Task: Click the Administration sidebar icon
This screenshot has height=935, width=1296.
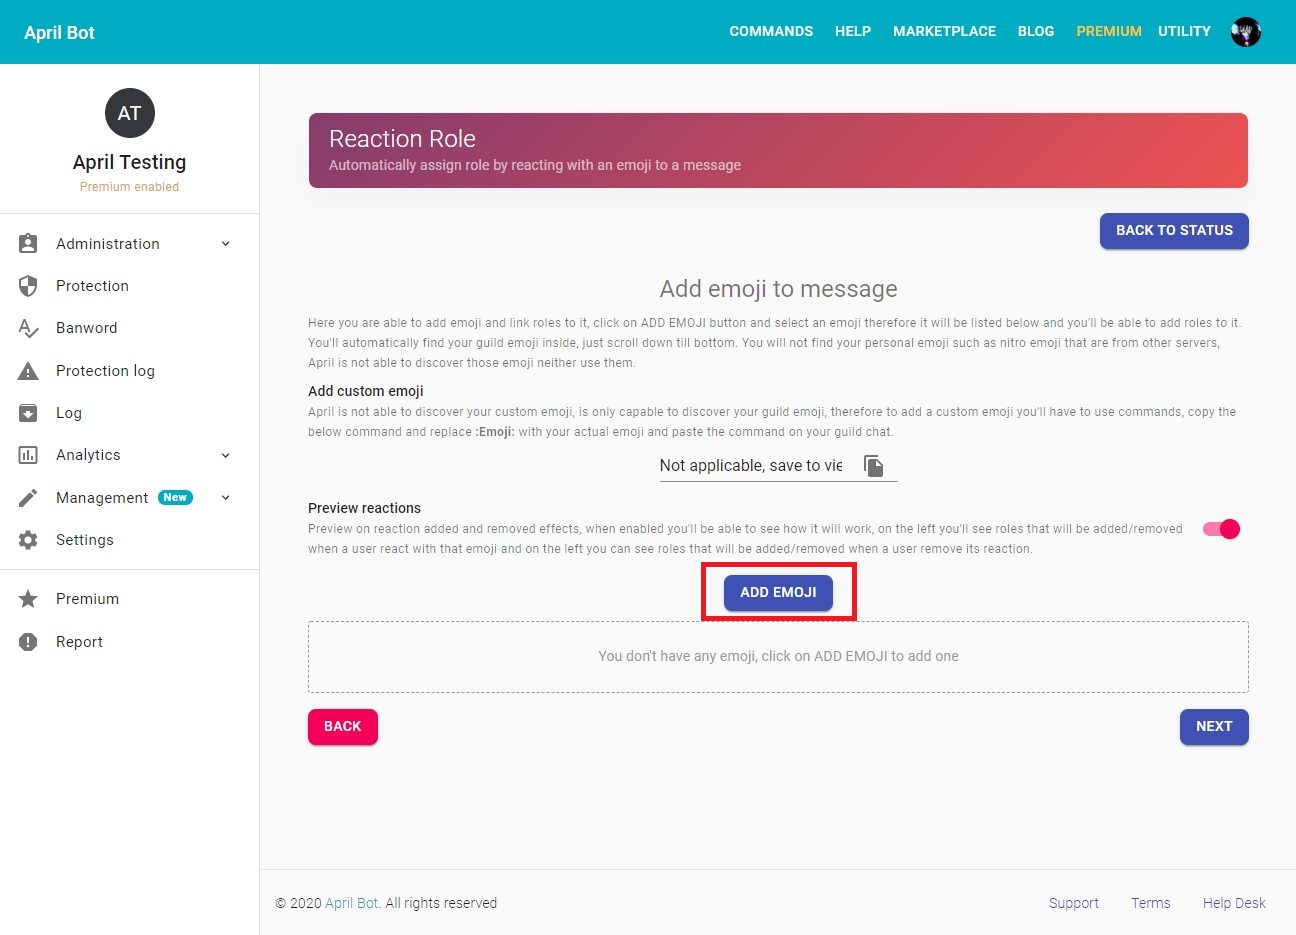Action: (28, 243)
